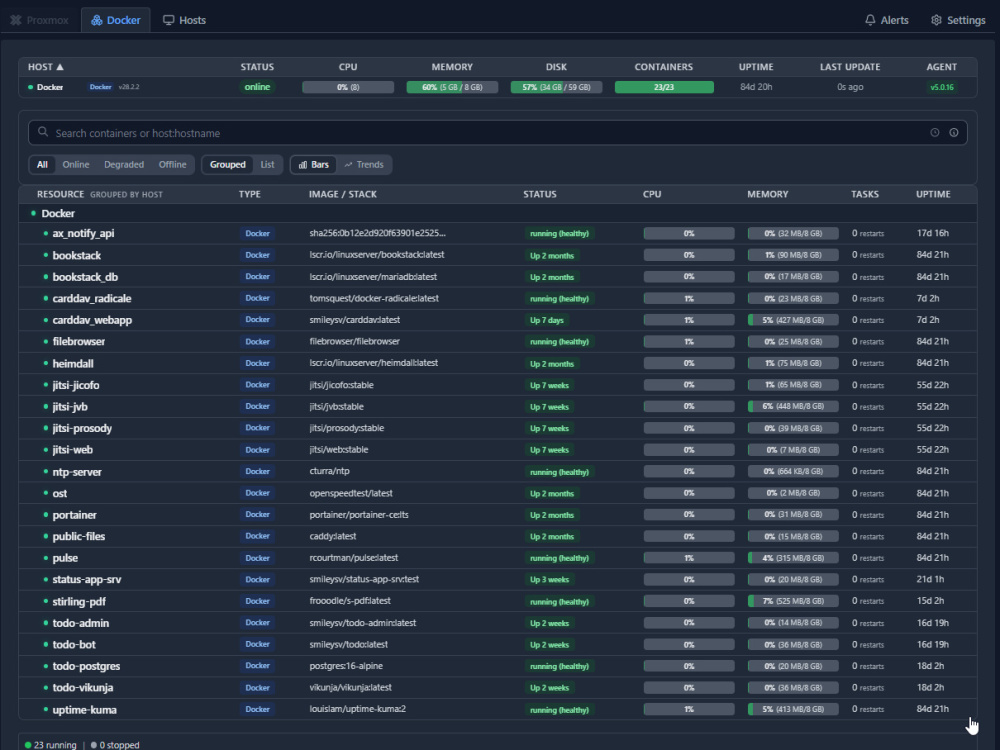1000x750 pixels.
Task: Open the Proxmox tab
Action: pyautogui.click(x=40, y=20)
